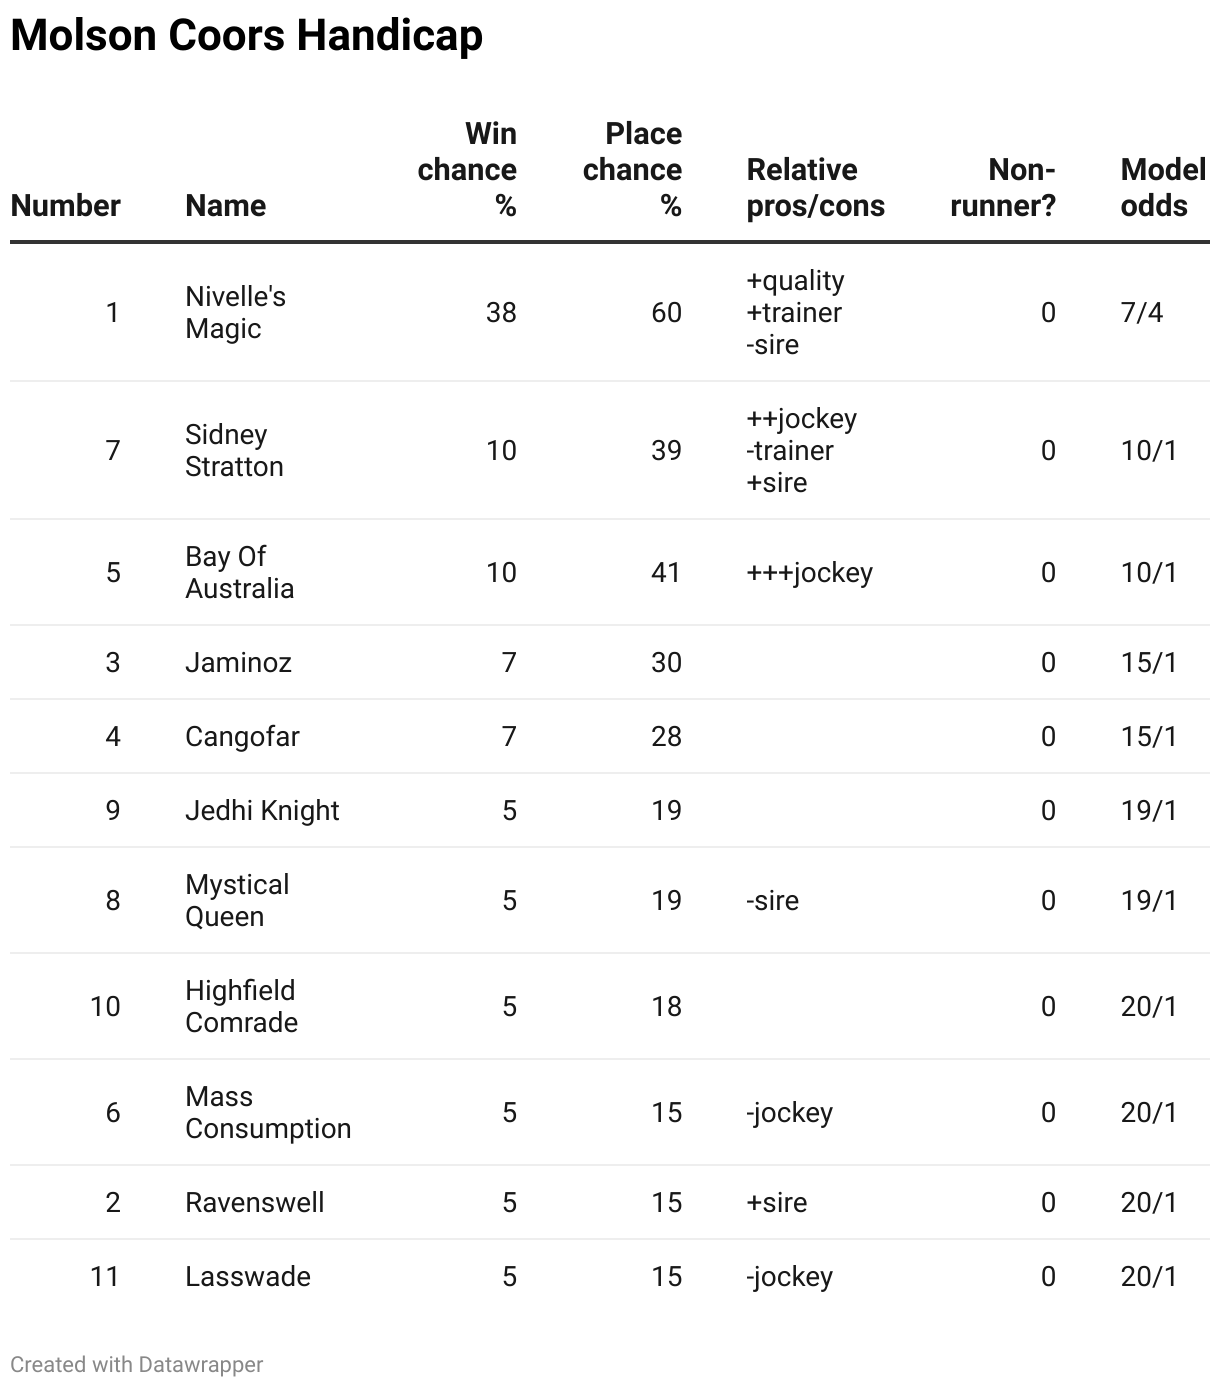Click the Number column header

[x=65, y=206]
